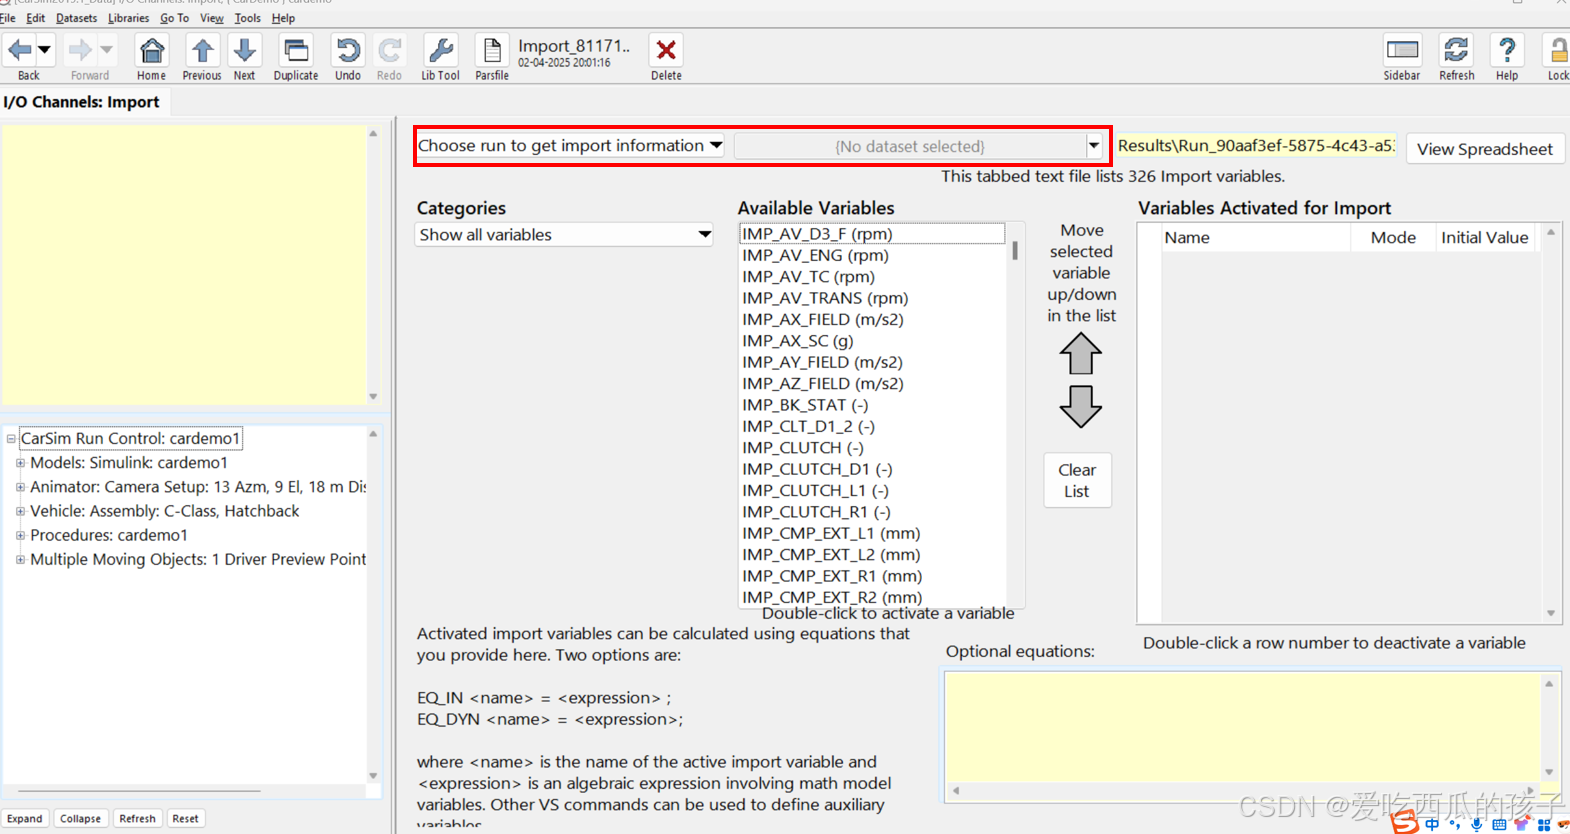Undo the last change

click(x=348, y=50)
